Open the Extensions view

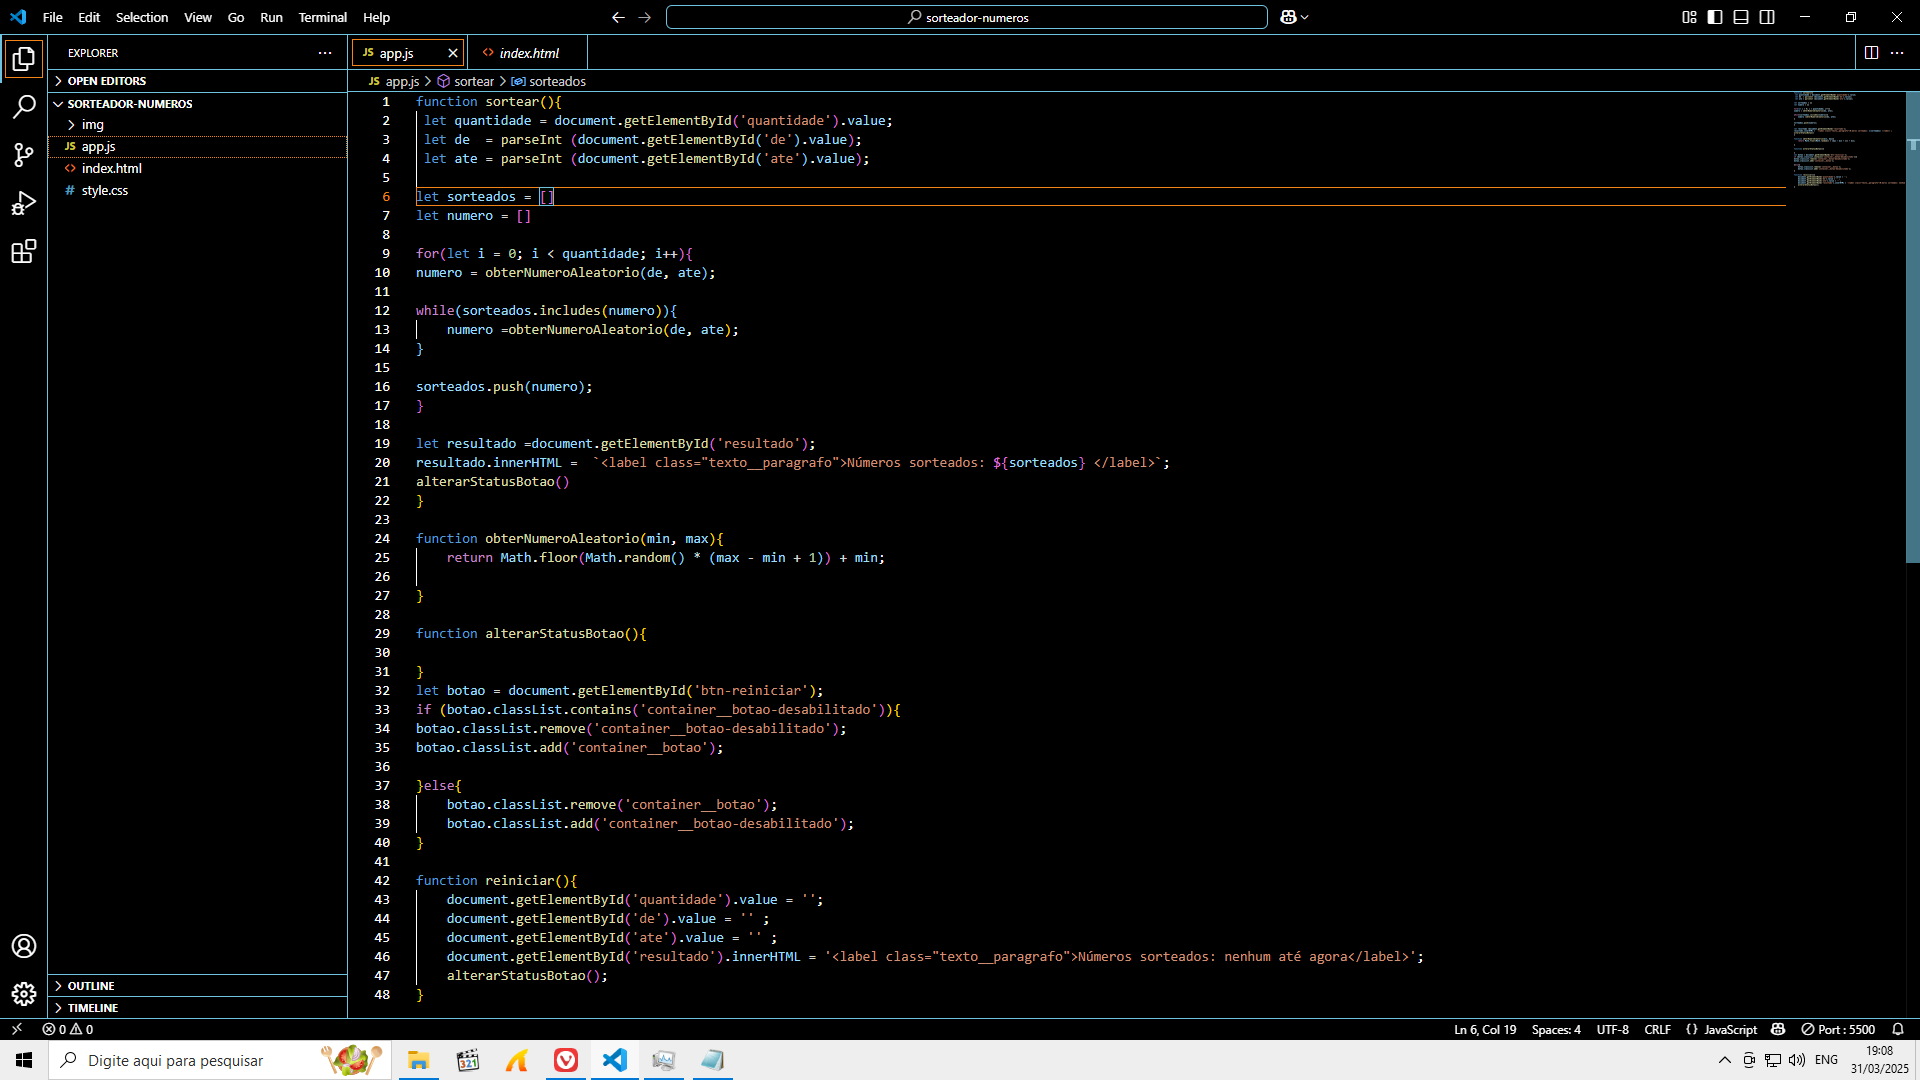click(x=23, y=251)
